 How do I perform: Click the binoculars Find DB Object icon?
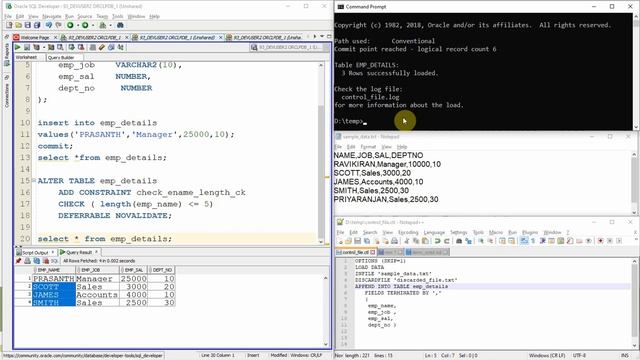120,25
